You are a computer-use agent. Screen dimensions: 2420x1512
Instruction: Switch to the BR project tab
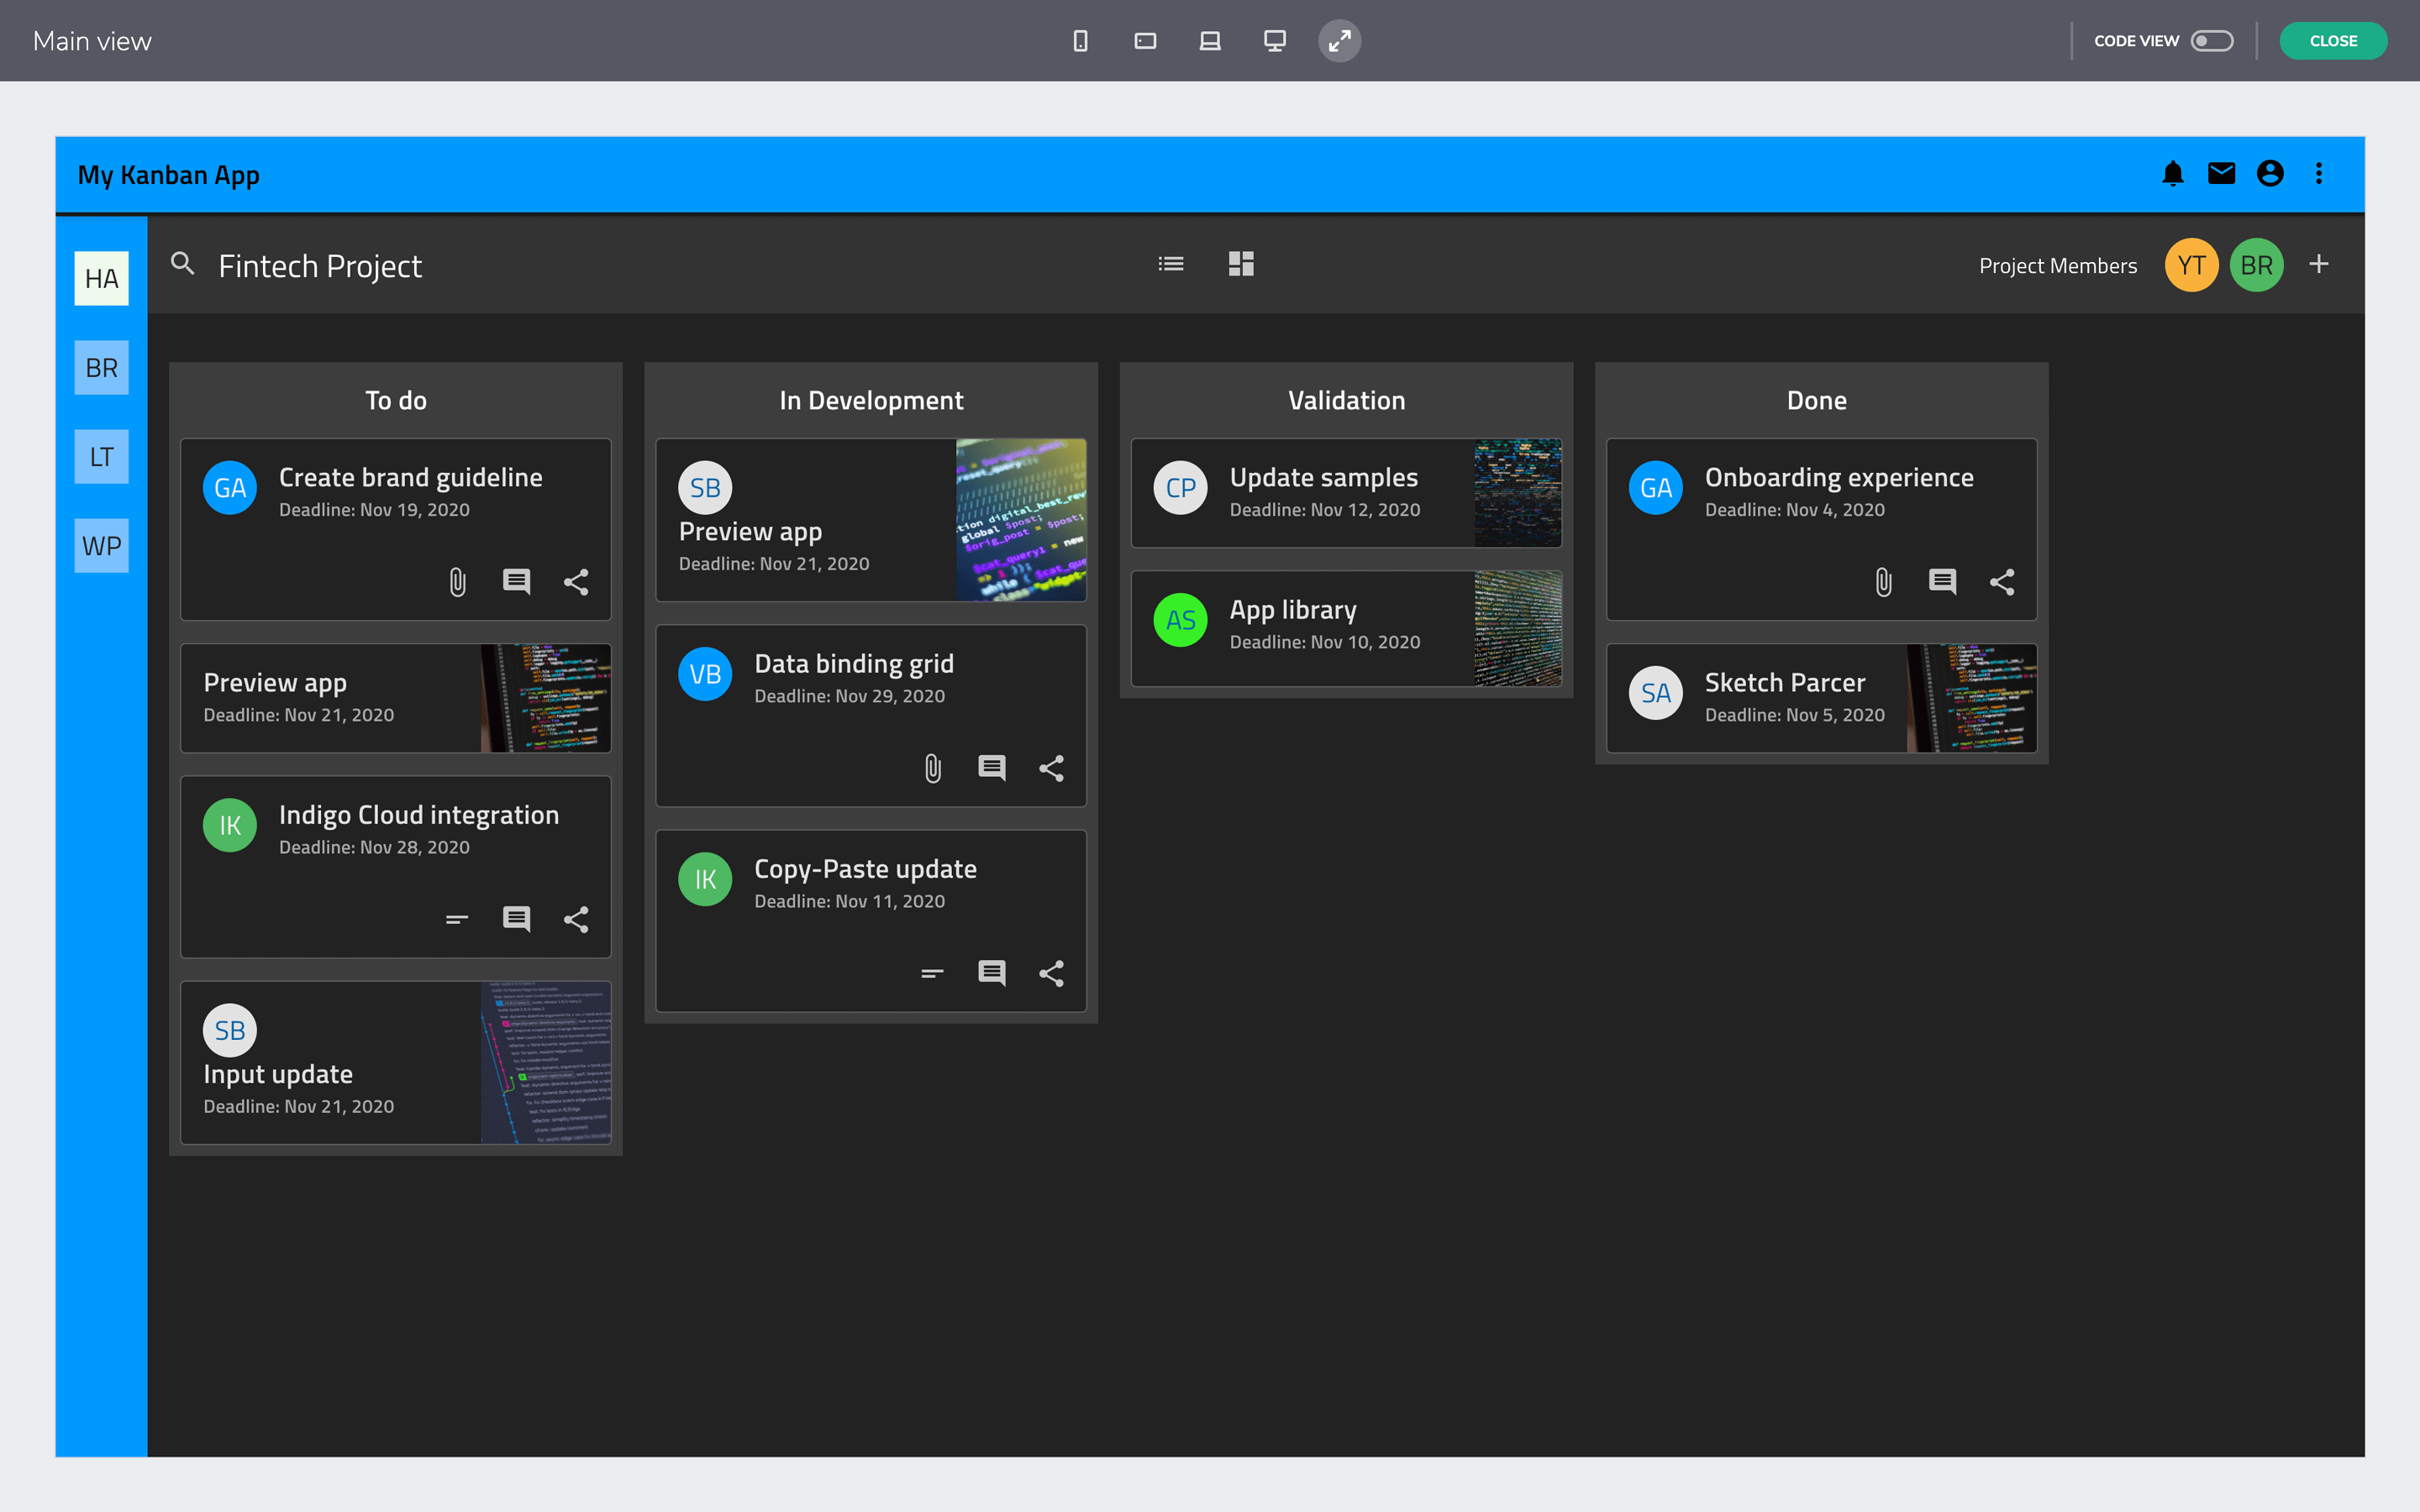tap(100, 367)
